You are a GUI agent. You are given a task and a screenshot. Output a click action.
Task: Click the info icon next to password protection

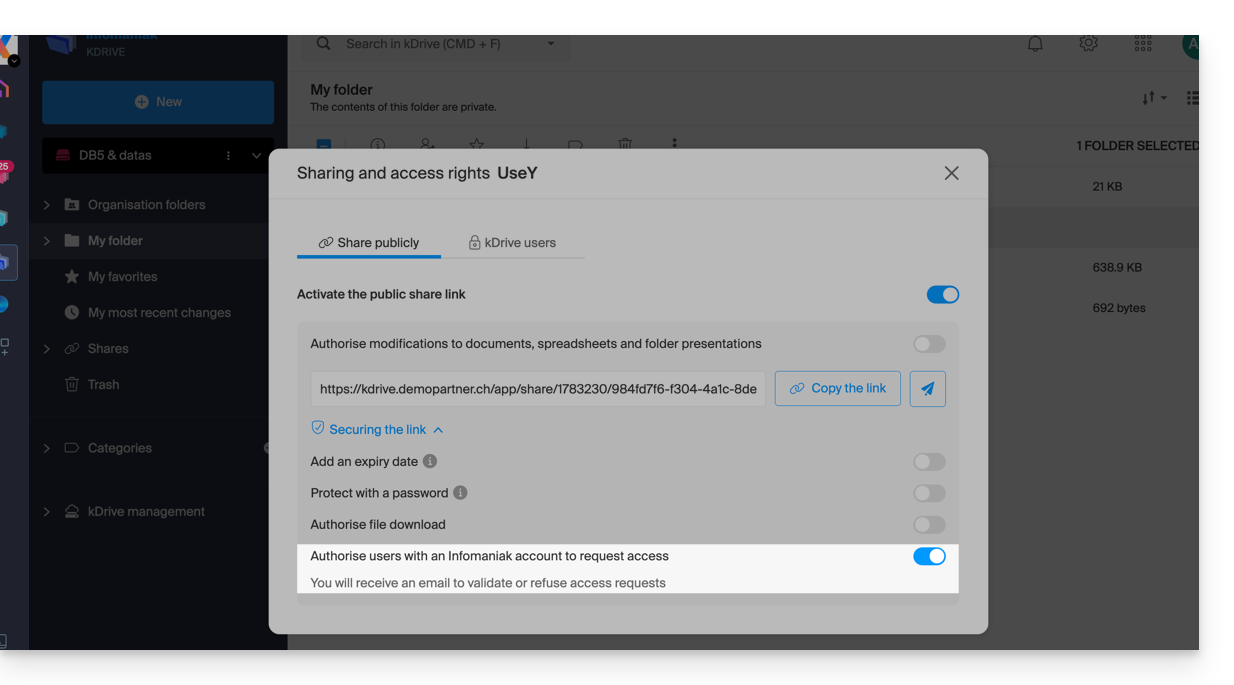[x=460, y=493]
